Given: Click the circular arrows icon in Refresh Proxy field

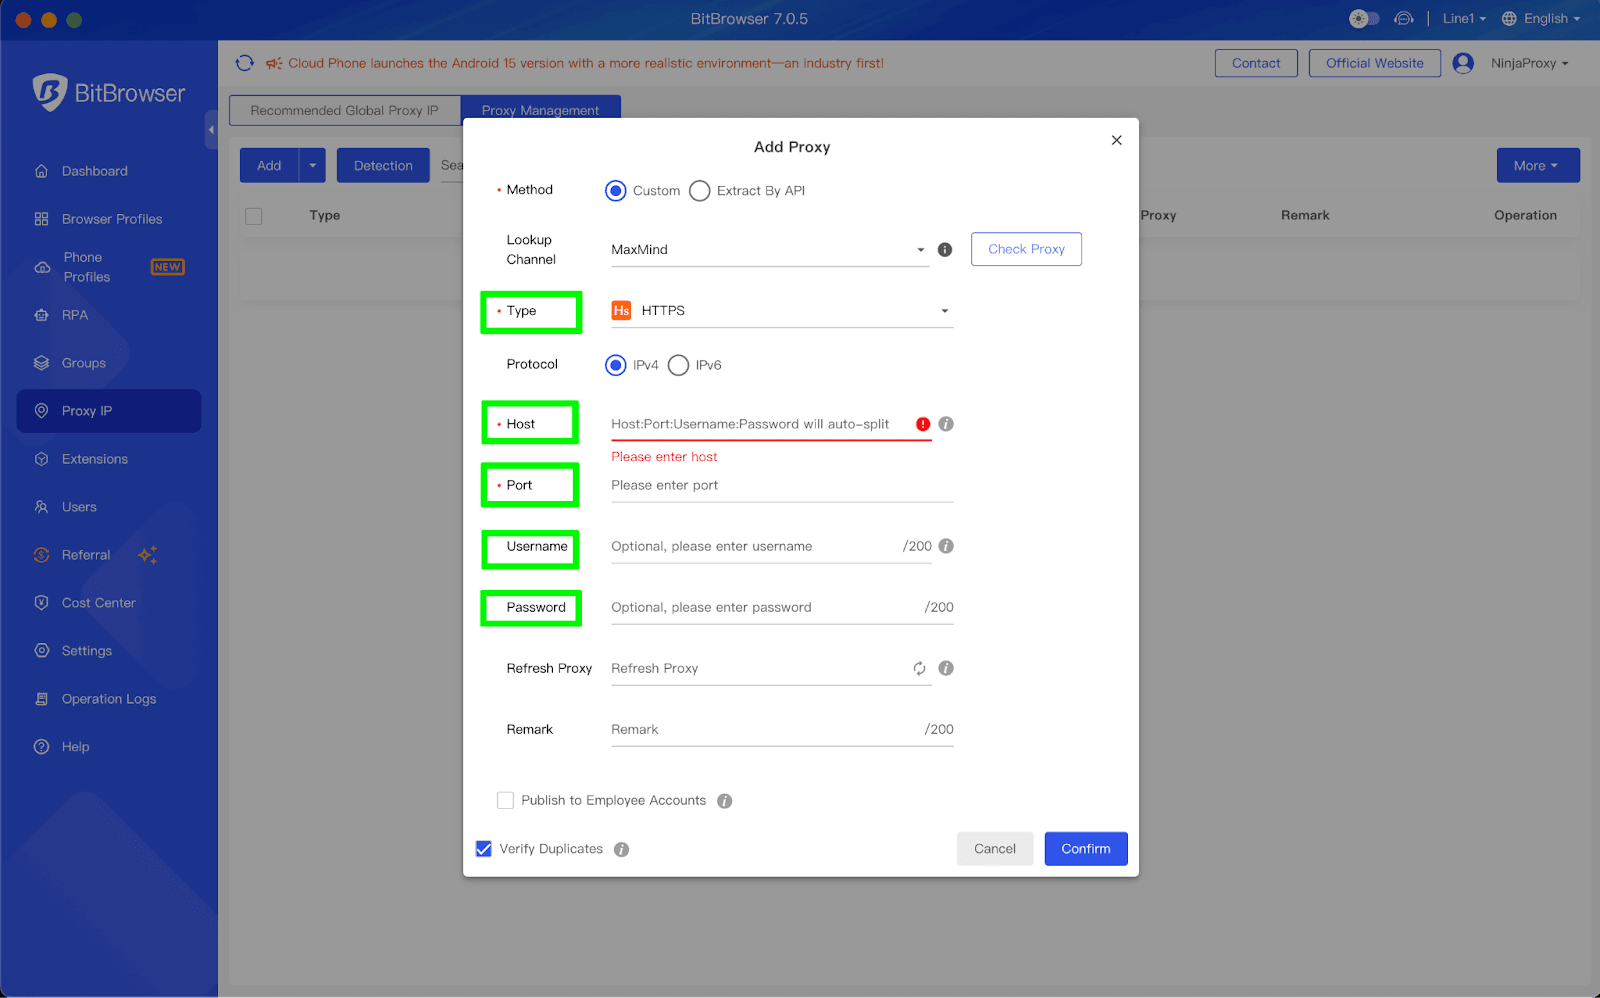Looking at the screenshot, I should pyautogui.click(x=919, y=668).
